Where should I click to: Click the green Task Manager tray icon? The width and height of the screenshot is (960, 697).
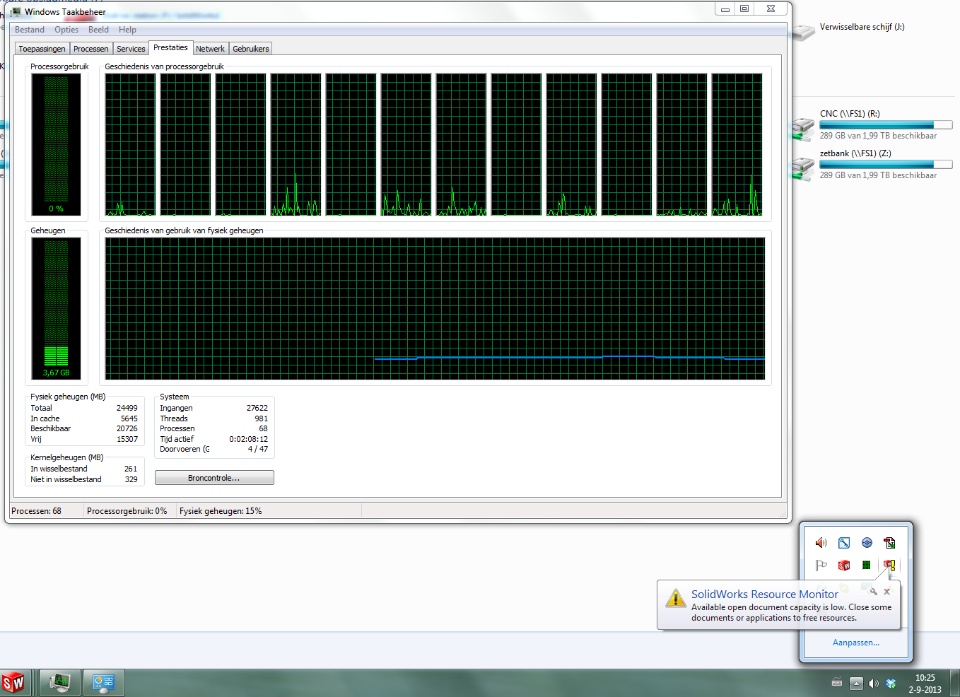click(x=866, y=565)
